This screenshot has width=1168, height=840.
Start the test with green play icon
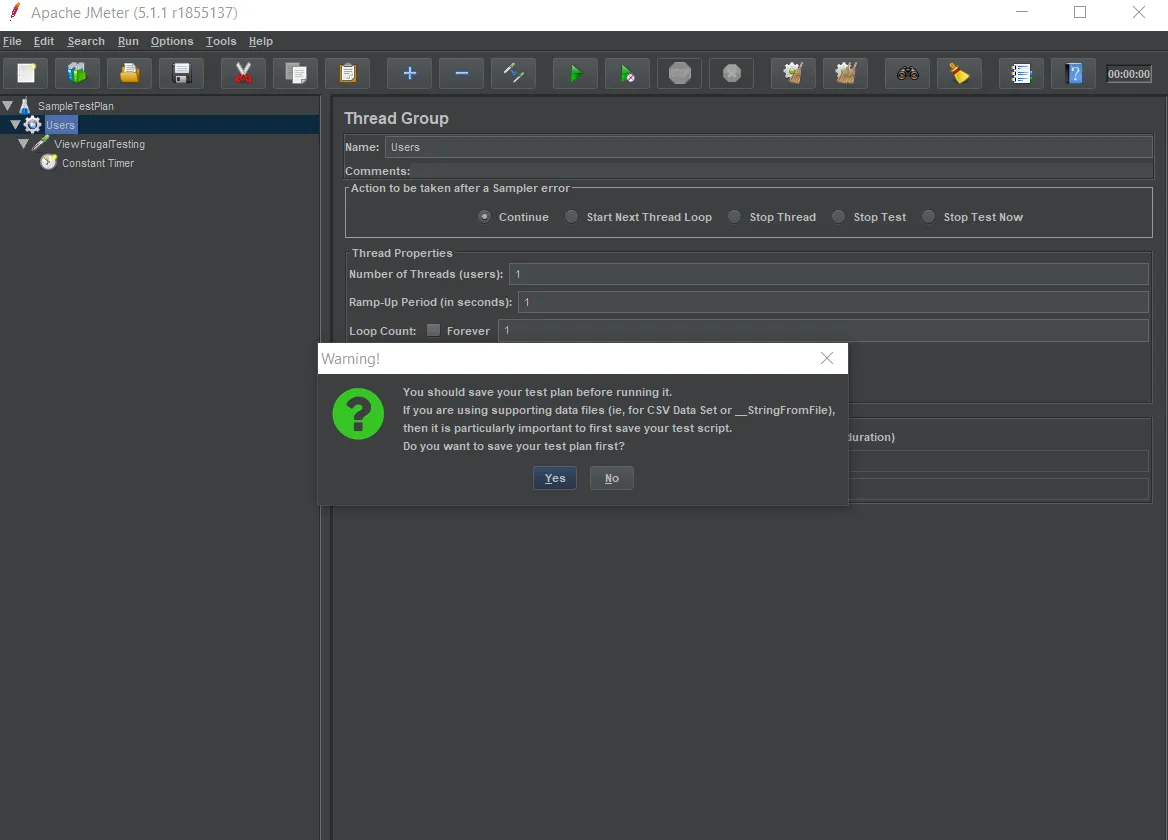point(576,73)
